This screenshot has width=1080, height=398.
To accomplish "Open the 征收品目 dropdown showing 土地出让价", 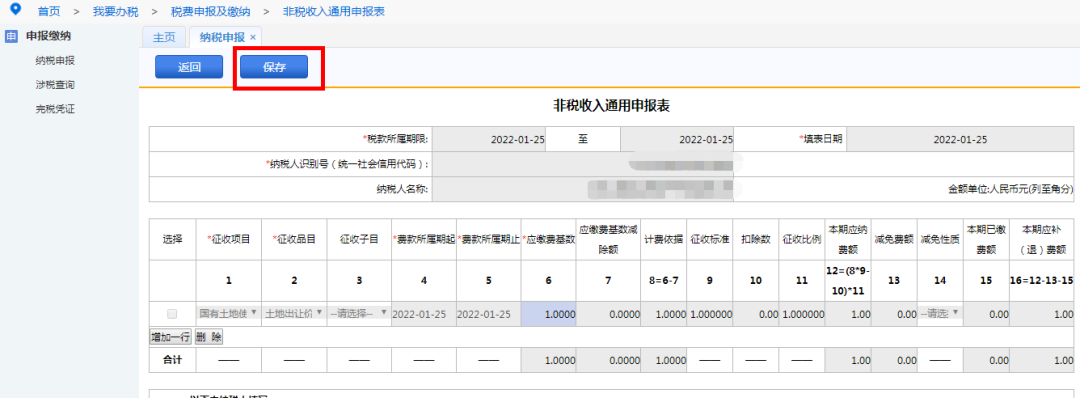I will coord(294,313).
